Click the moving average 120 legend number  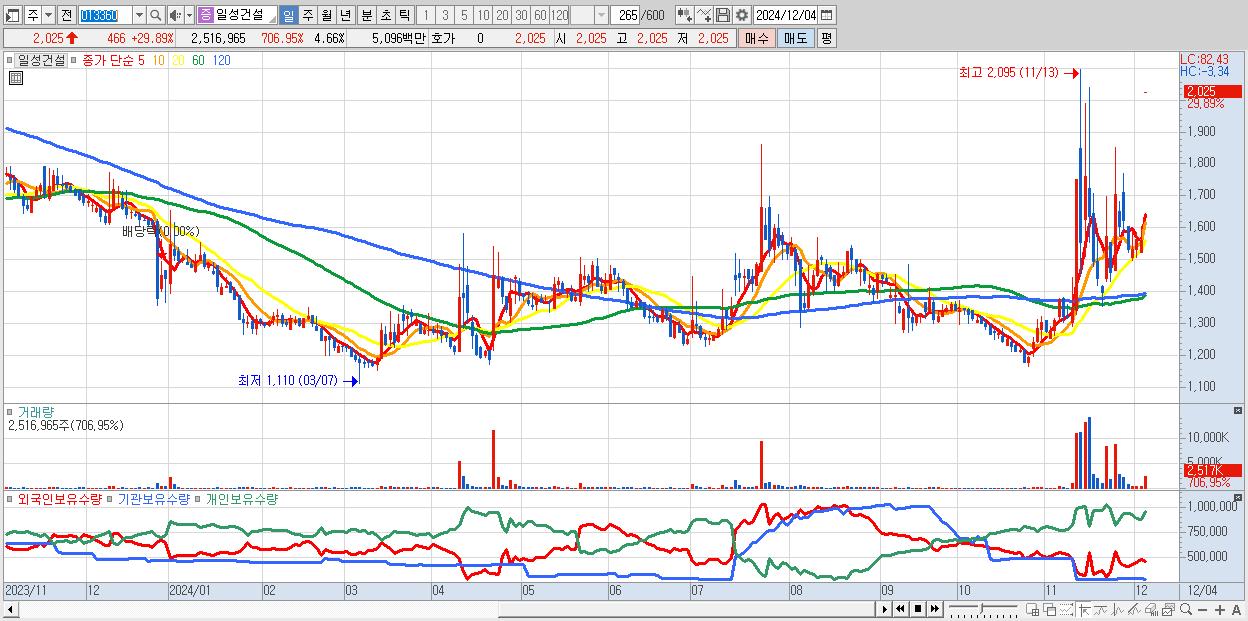coord(222,60)
